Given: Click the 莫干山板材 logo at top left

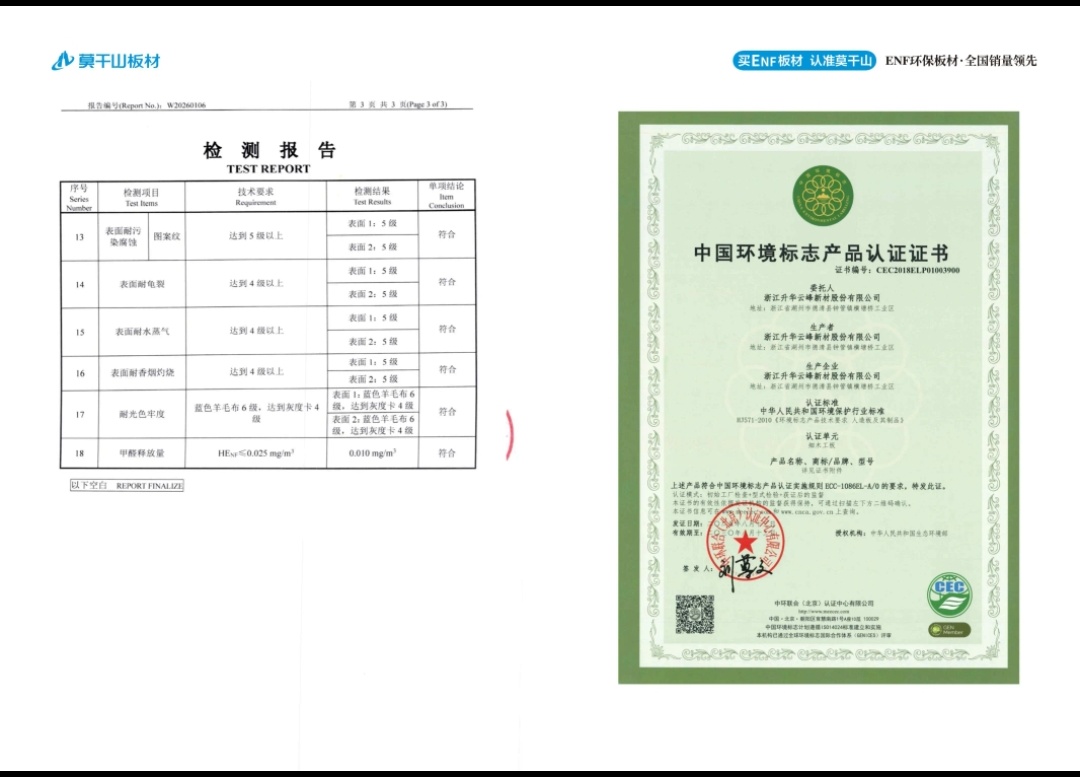Looking at the screenshot, I should 106,61.
